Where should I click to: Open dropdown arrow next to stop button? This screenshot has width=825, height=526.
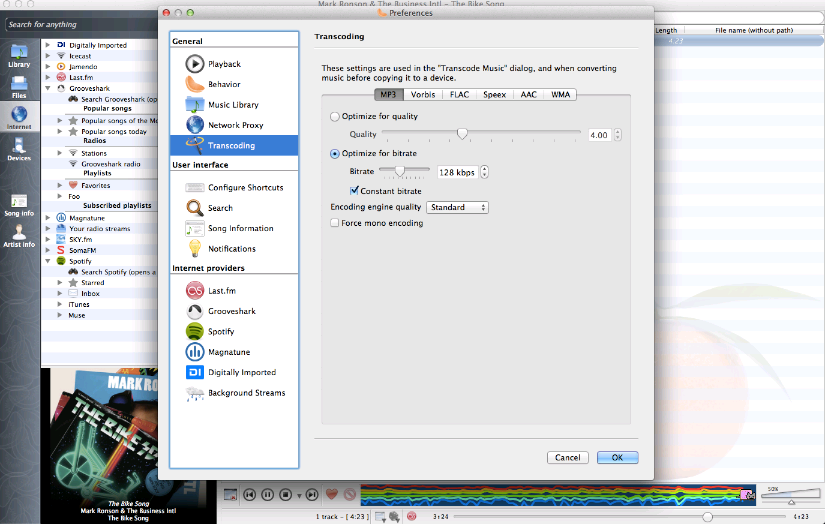pos(299,495)
